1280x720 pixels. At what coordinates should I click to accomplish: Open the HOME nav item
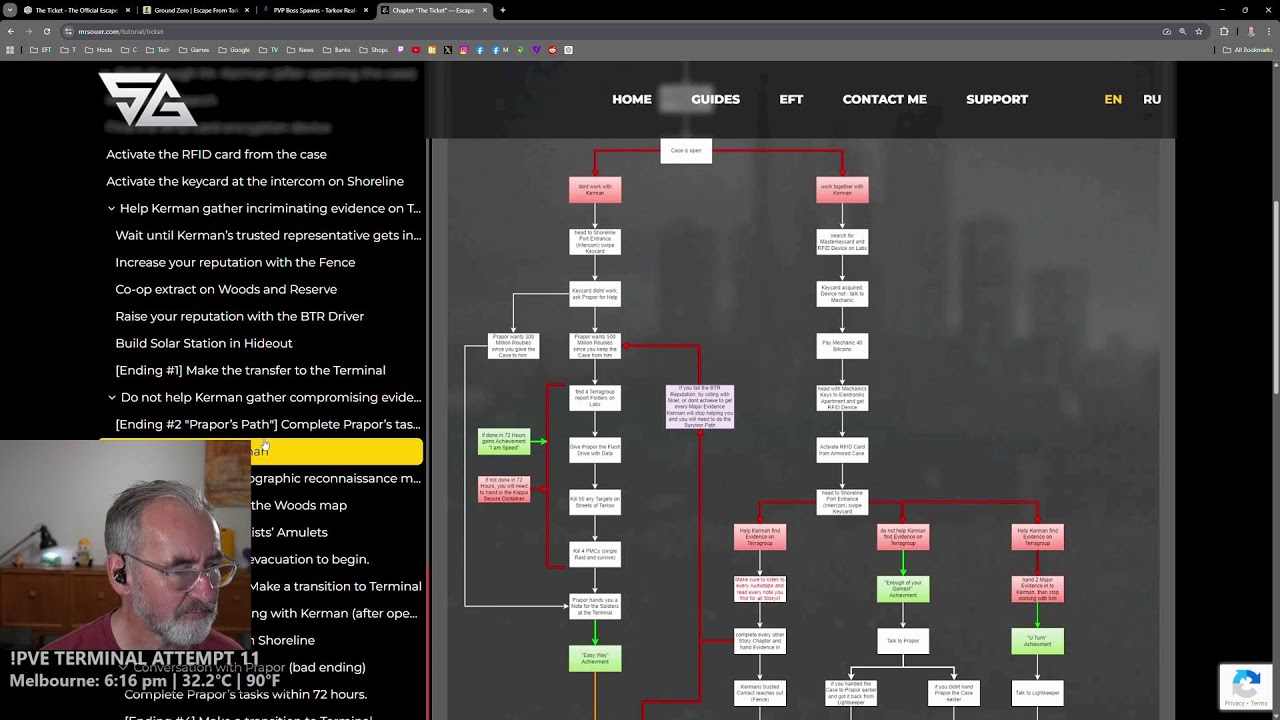pyautogui.click(x=632, y=99)
